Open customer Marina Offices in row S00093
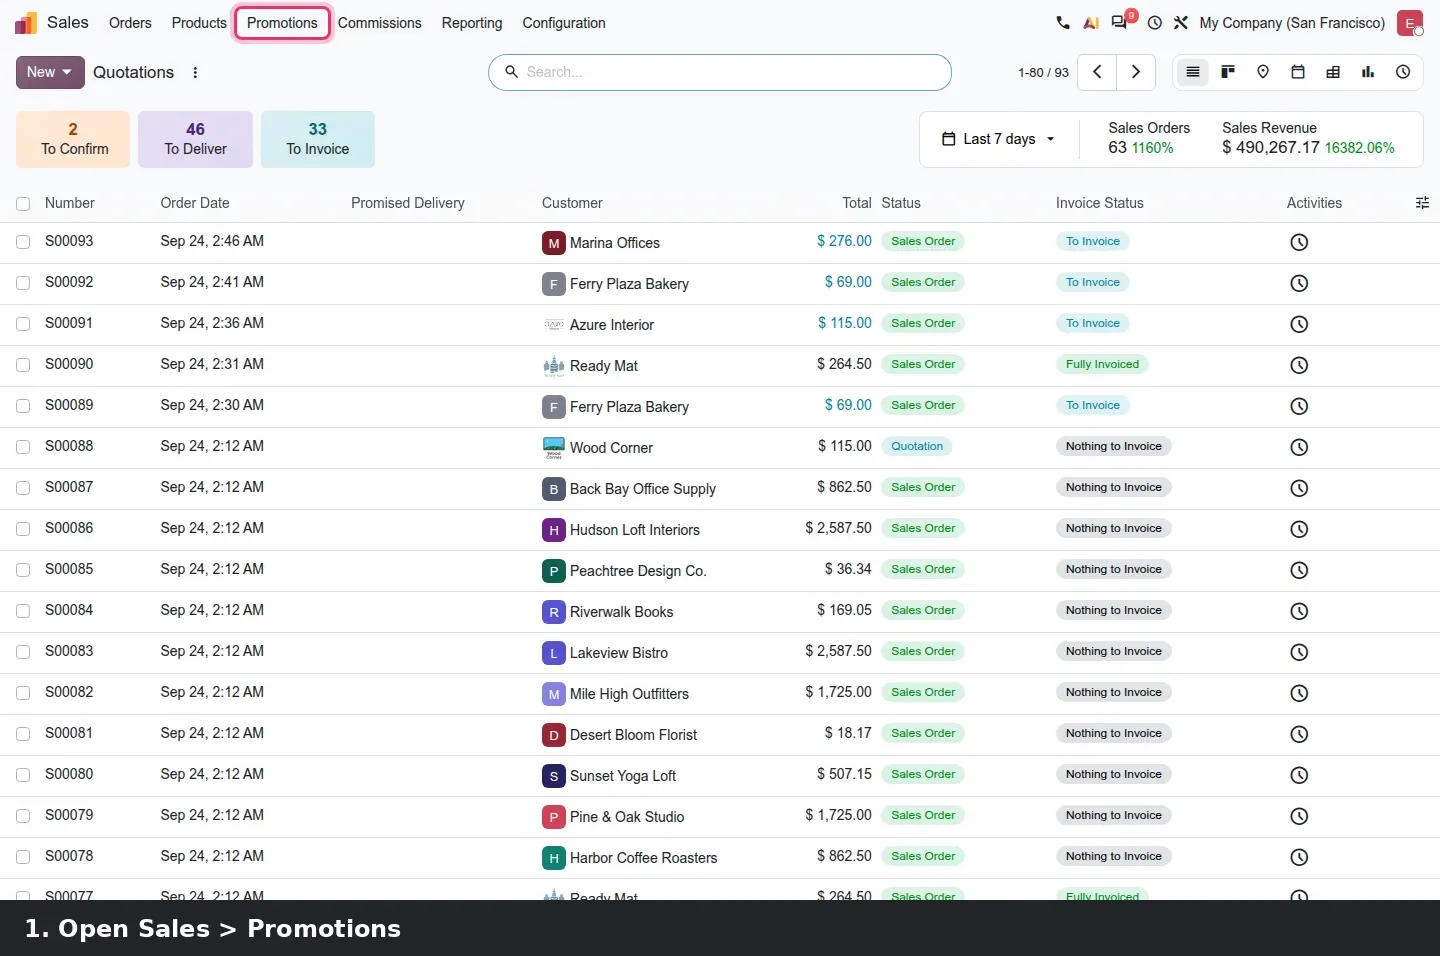Image resolution: width=1440 pixels, height=956 pixels. [614, 243]
